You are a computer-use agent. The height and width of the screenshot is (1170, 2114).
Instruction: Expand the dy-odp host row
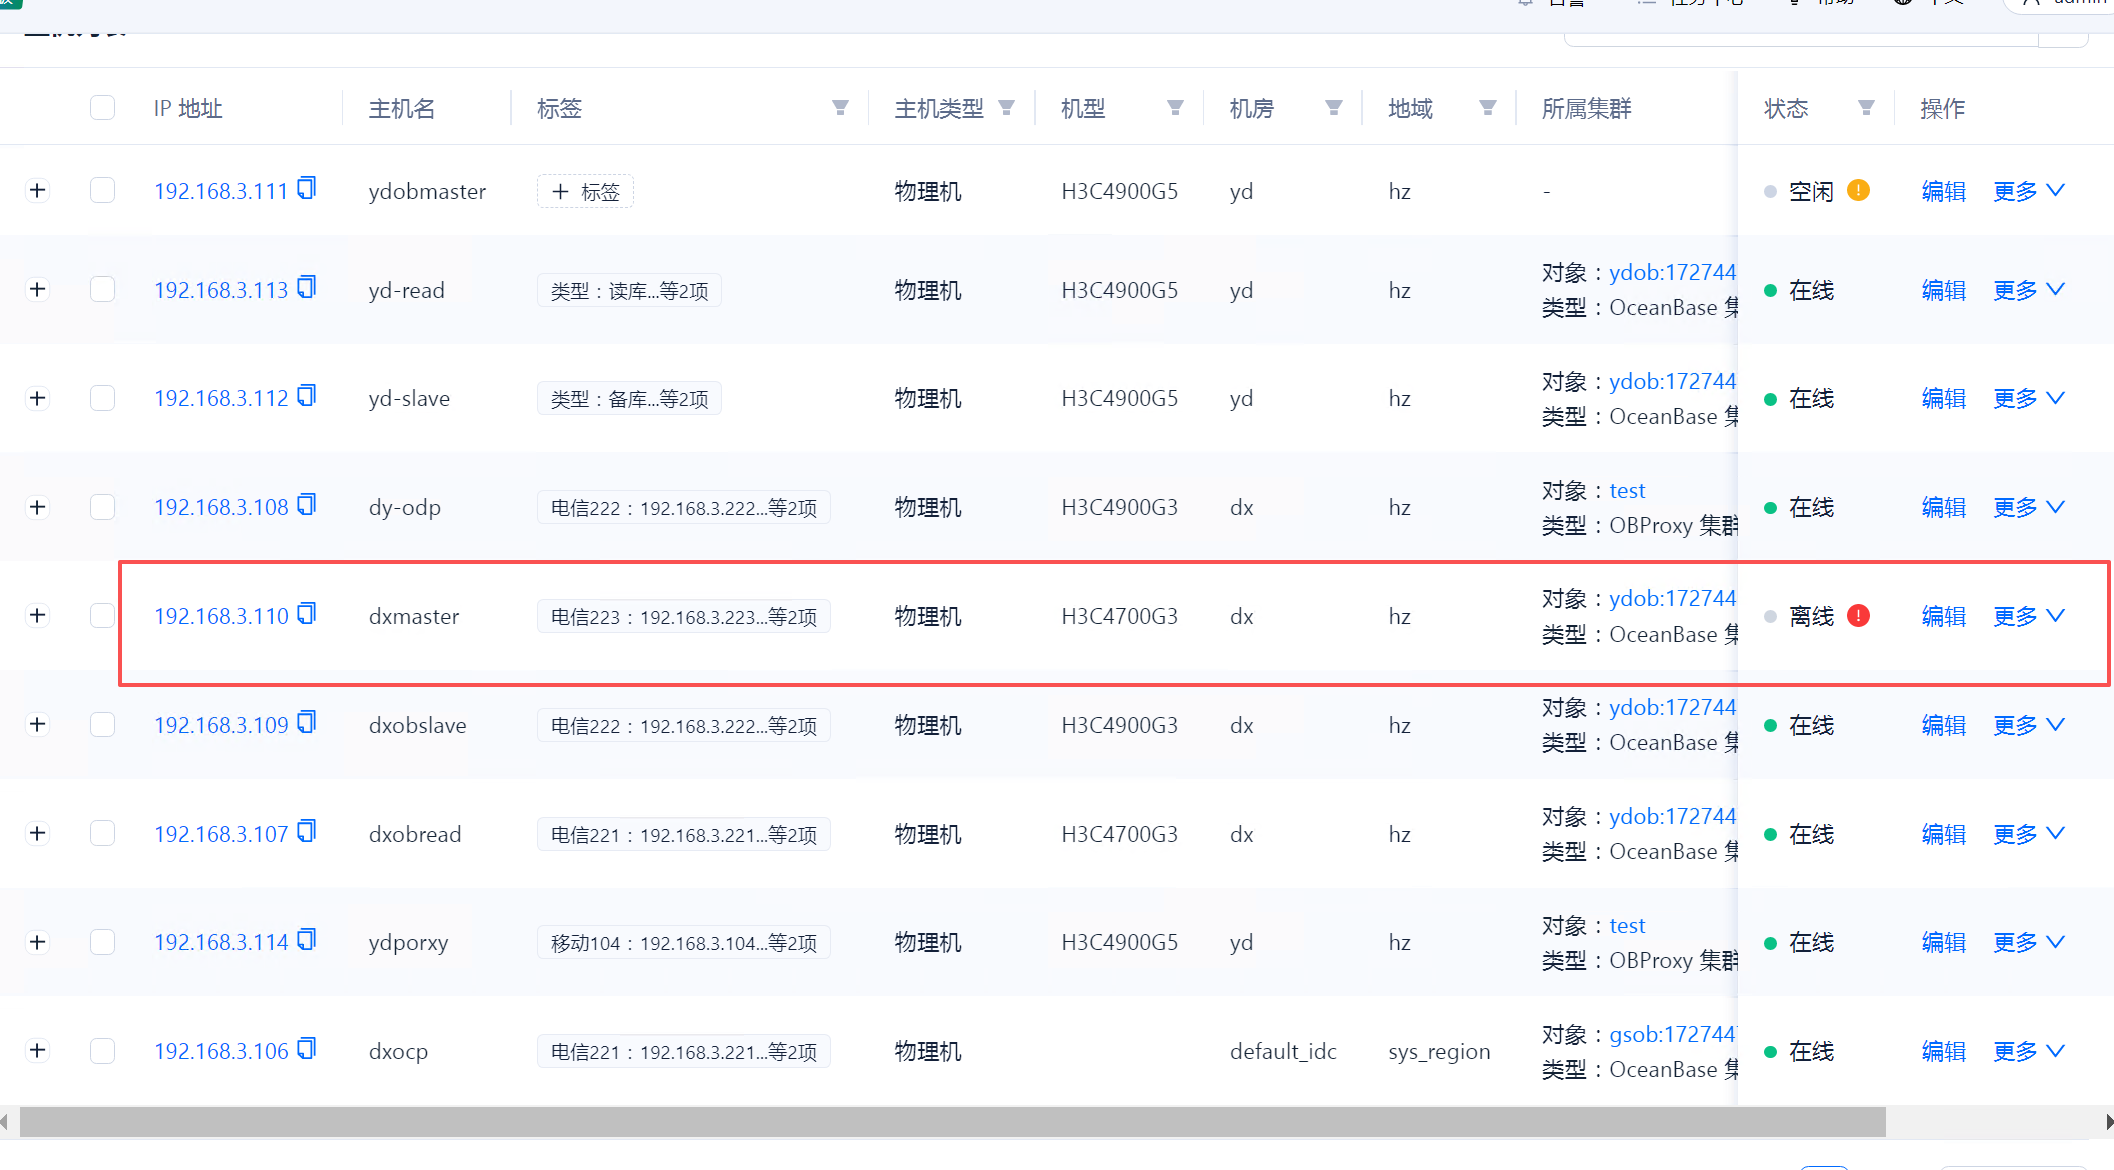click(x=38, y=507)
